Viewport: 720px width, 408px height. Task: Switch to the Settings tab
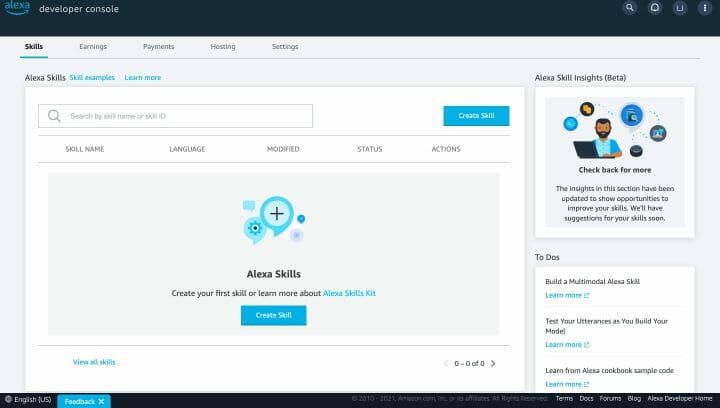pyautogui.click(x=285, y=46)
